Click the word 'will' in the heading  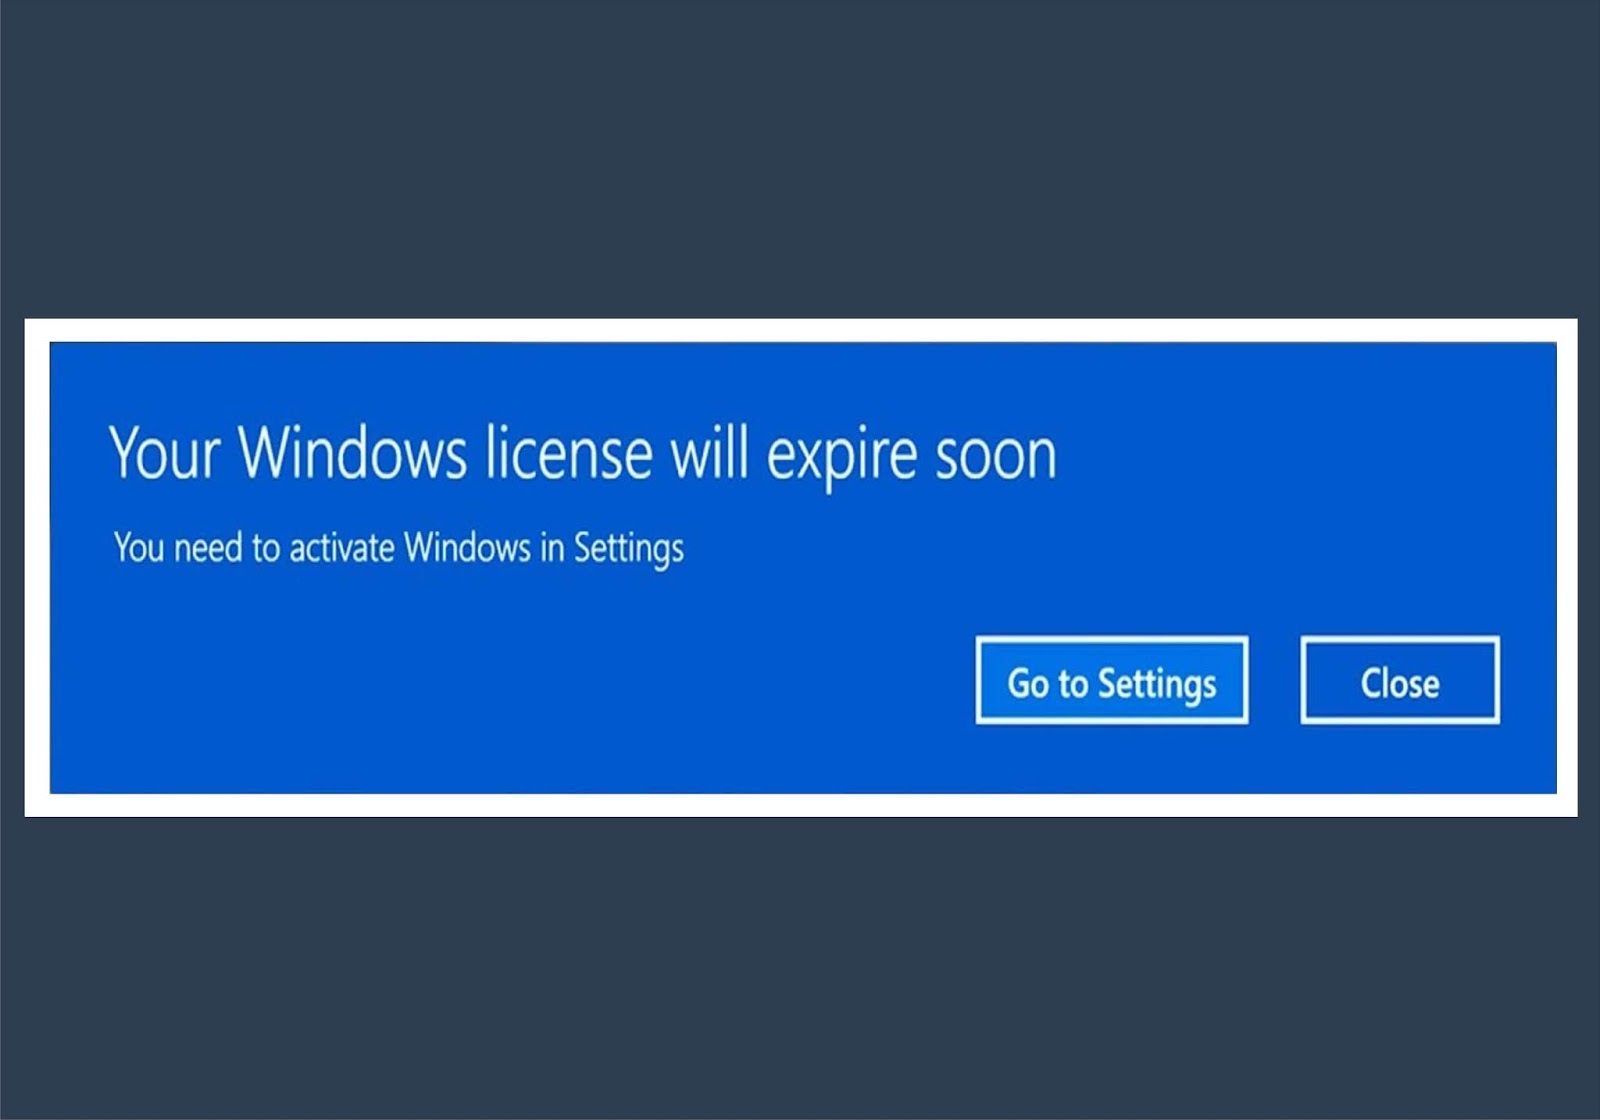pos(709,452)
